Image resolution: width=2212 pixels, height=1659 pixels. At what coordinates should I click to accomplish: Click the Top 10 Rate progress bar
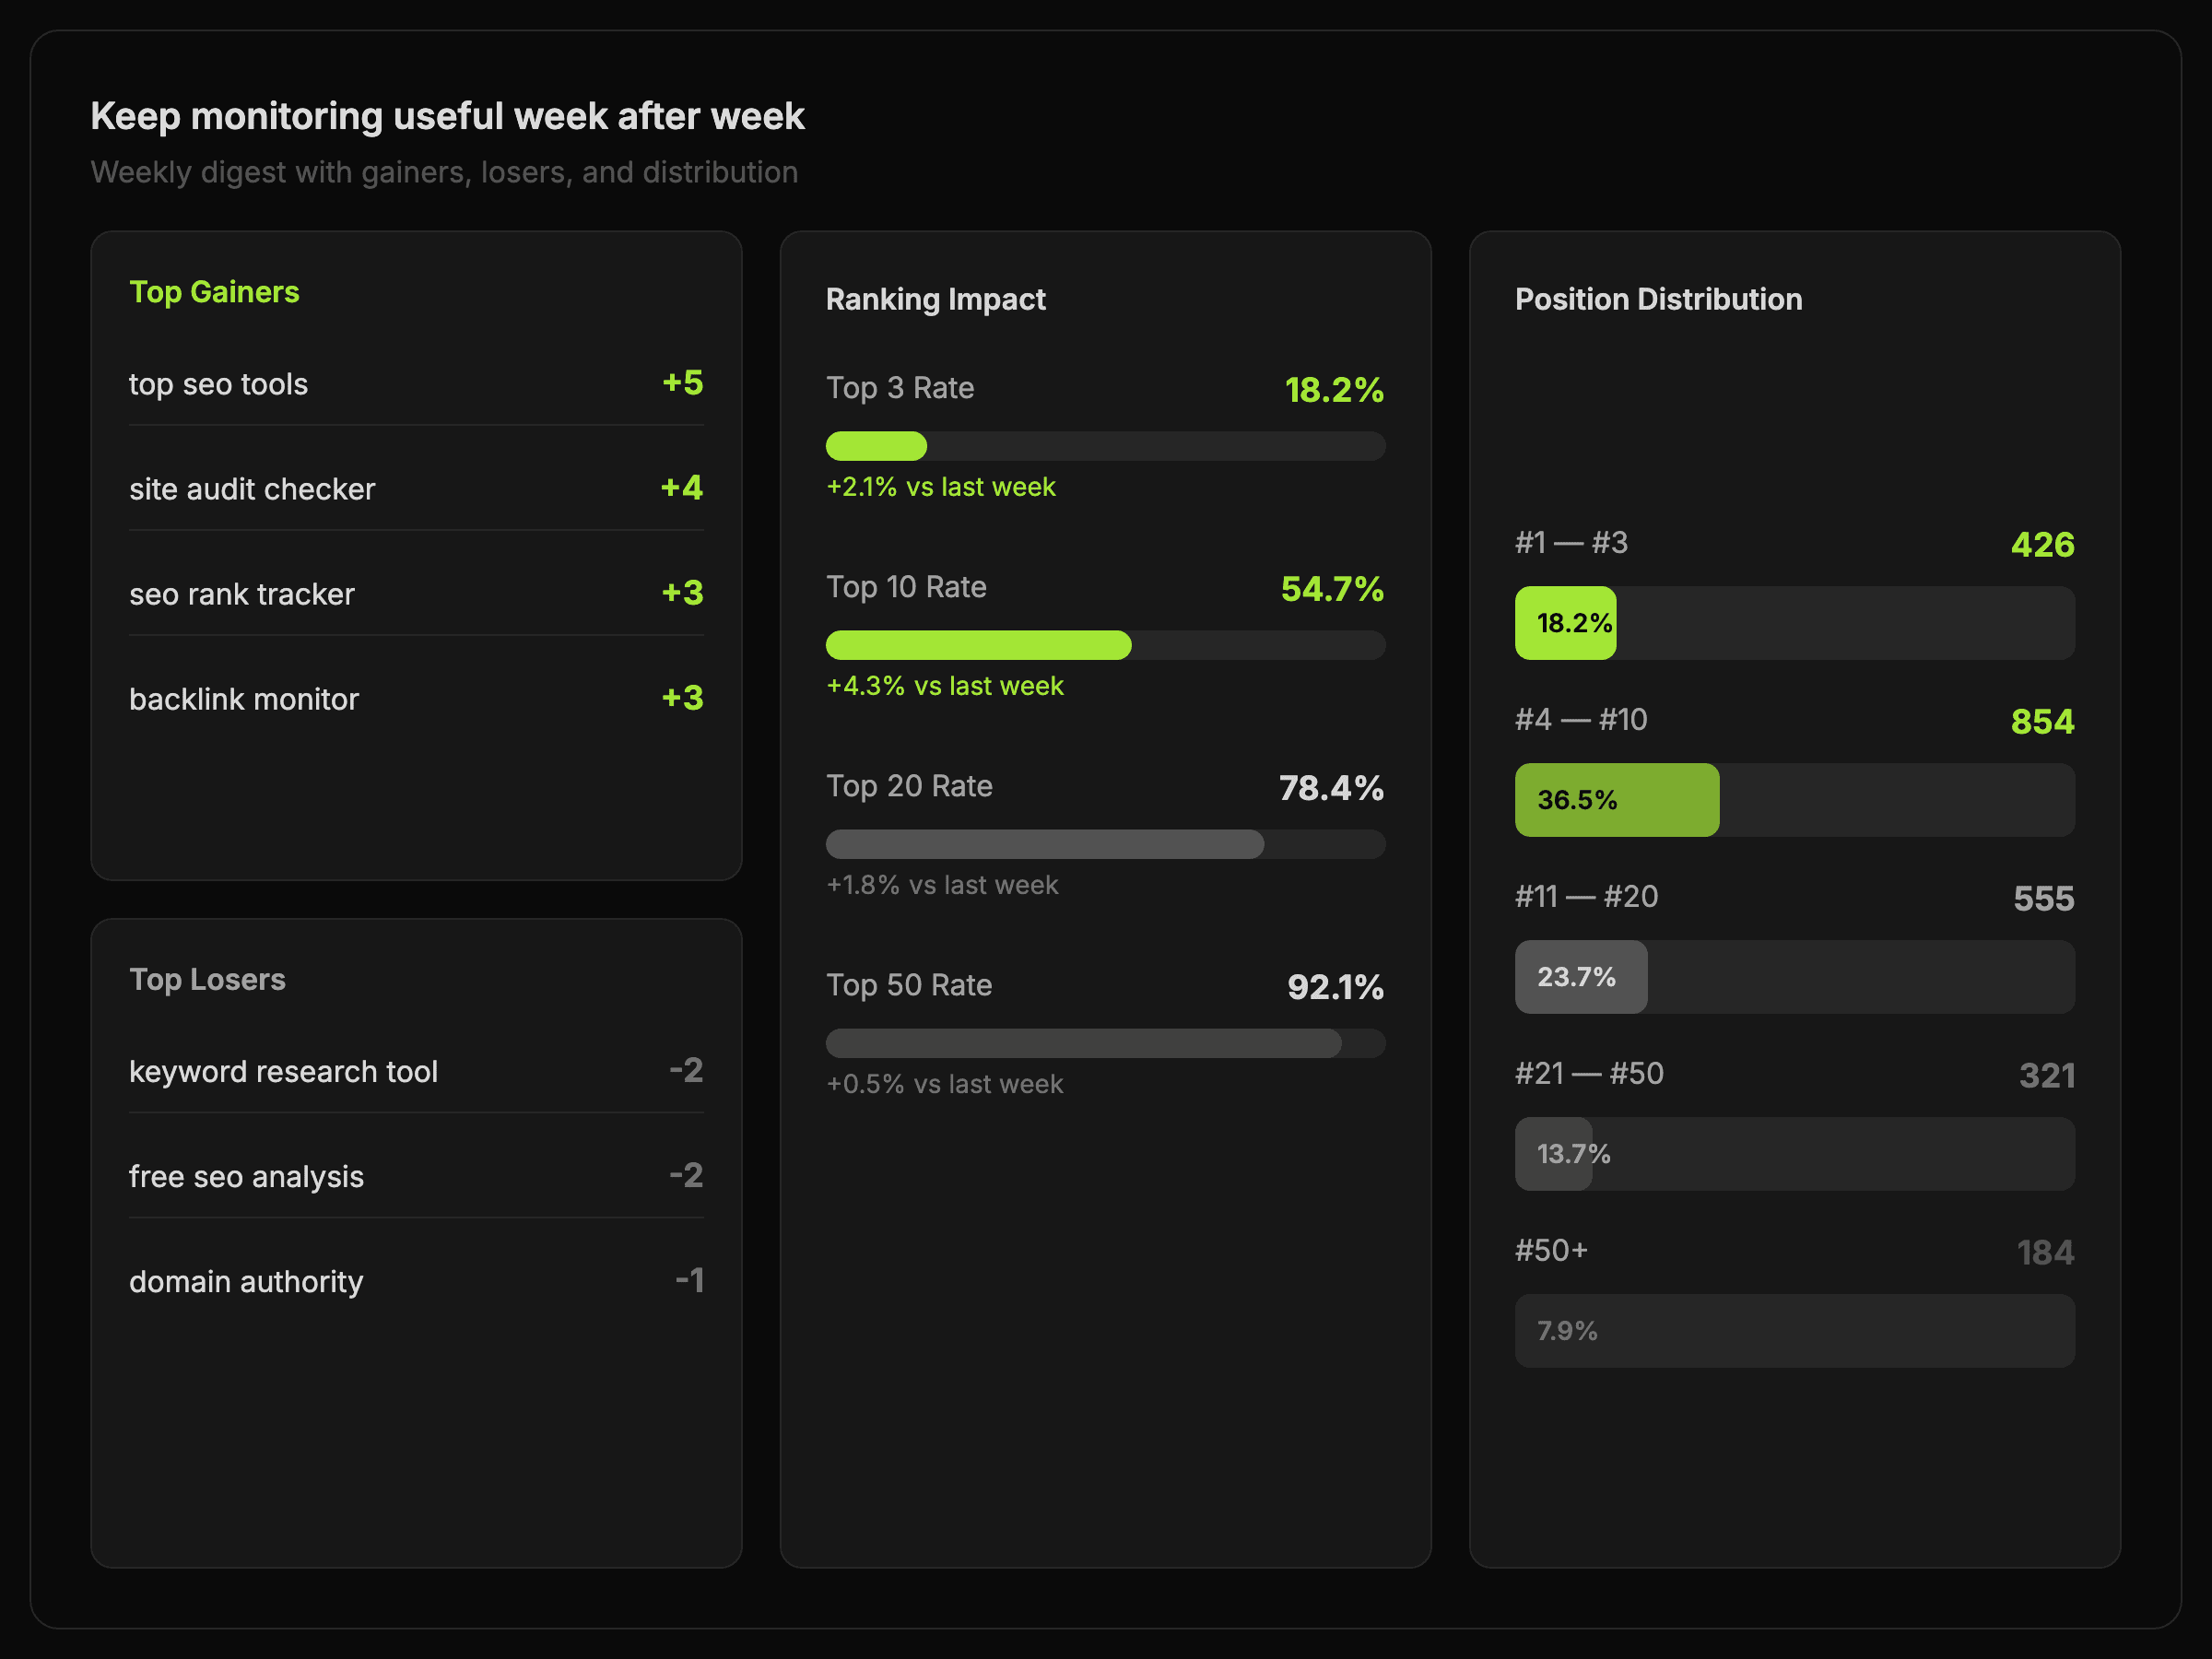(x=1105, y=645)
